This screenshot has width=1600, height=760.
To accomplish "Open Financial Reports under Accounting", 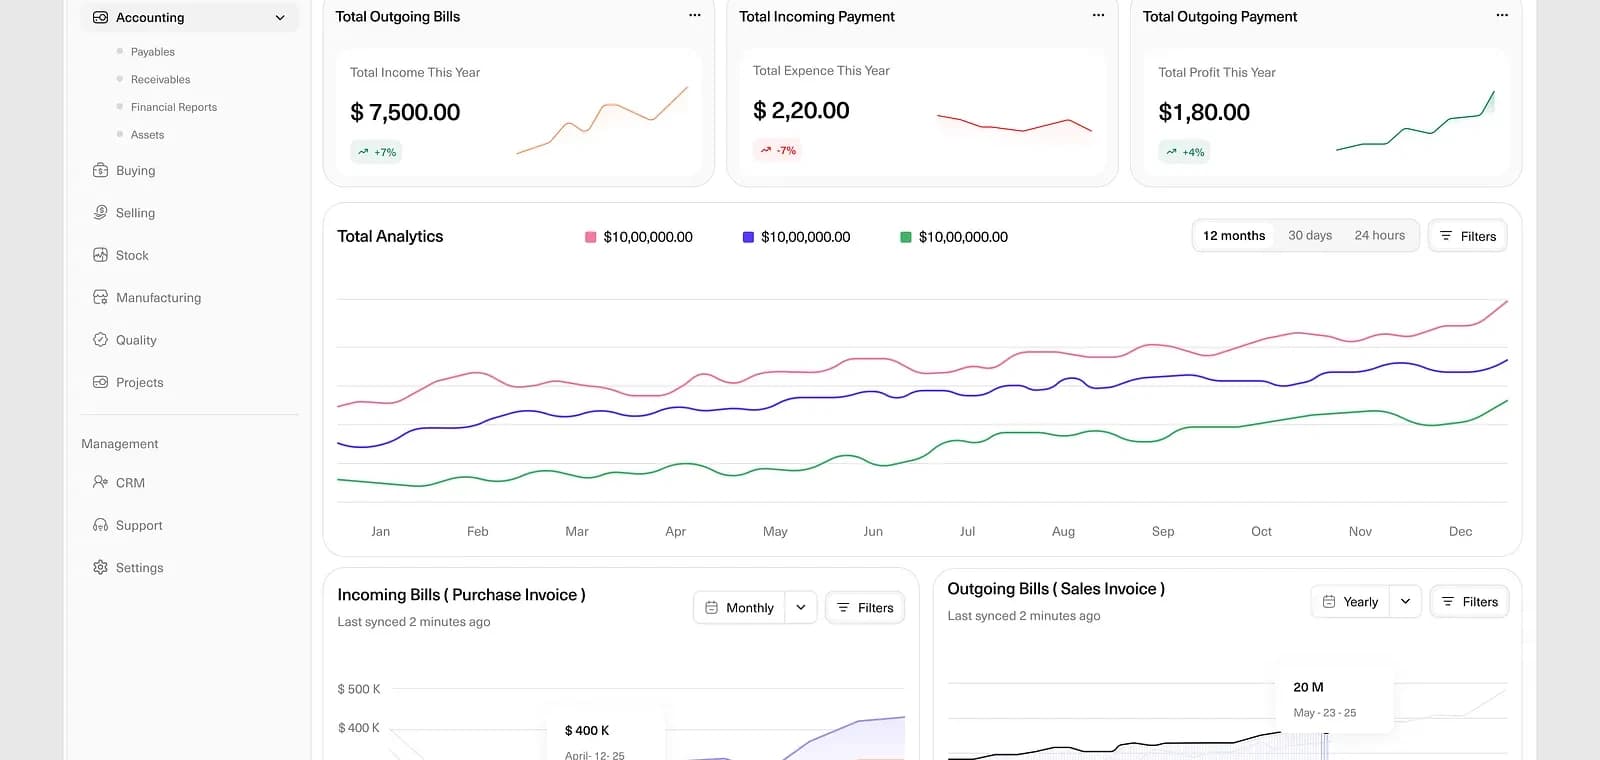I will coord(174,107).
